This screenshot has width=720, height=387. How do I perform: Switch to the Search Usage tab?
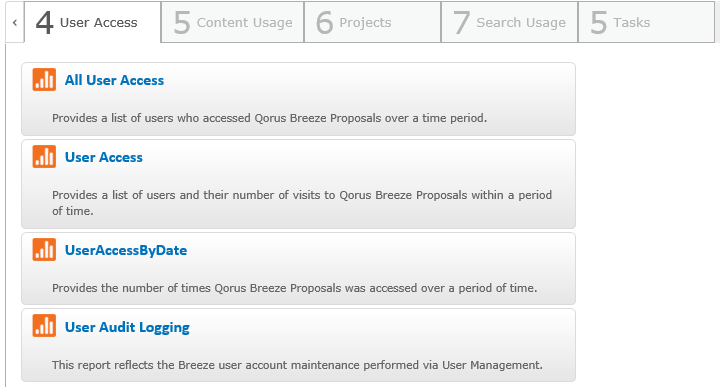[509, 22]
